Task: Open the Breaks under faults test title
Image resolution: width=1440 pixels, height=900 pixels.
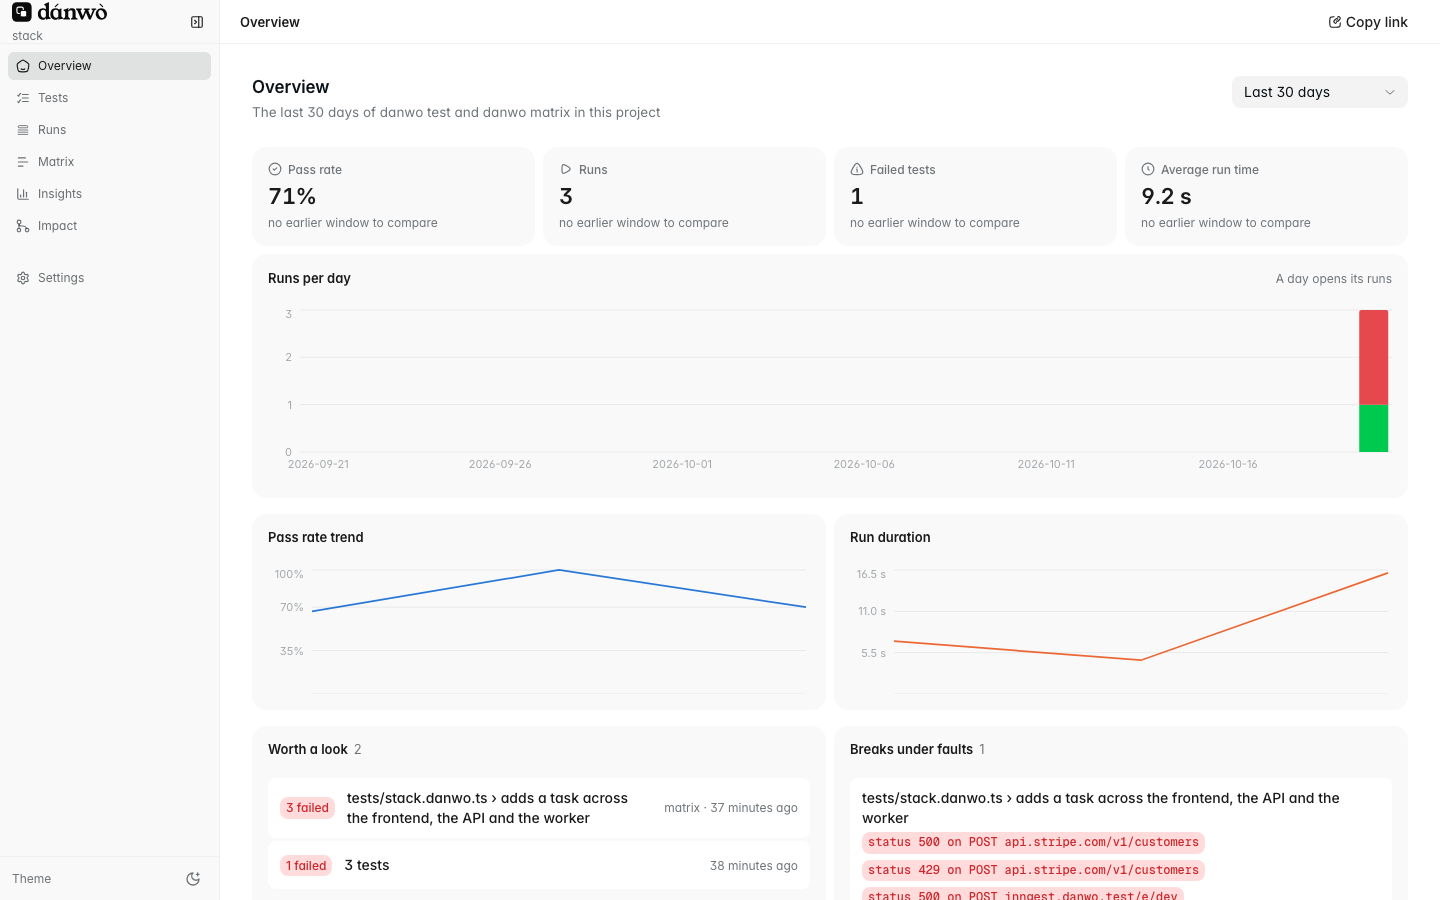Action: click(x=1100, y=808)
